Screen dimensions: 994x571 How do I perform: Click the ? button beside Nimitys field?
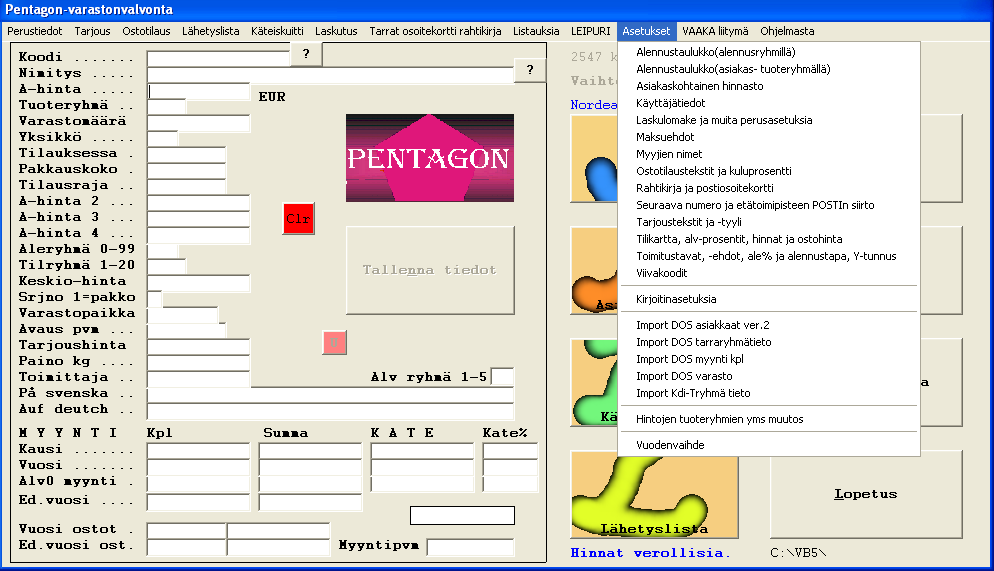[529, 70]
